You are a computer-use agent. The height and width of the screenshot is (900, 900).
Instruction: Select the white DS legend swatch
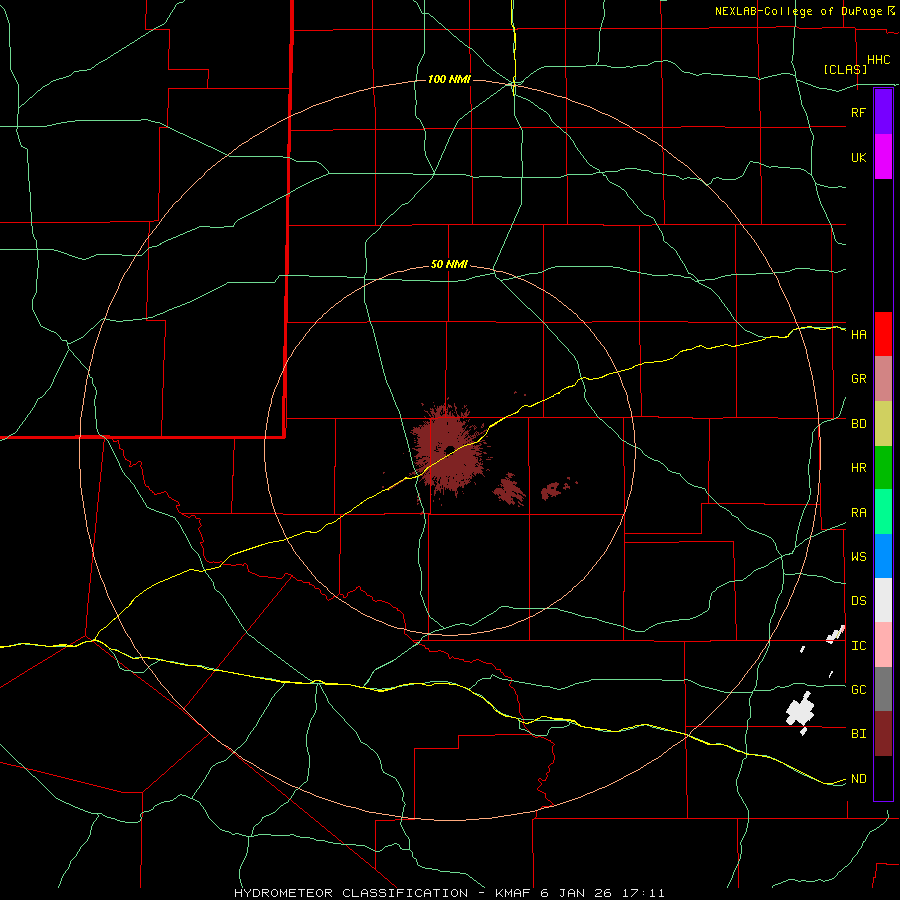[883, 600]
